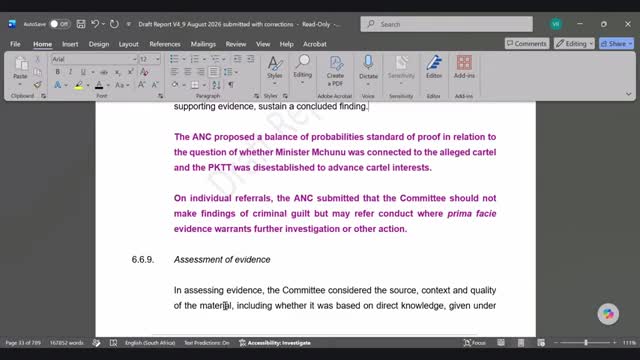Viewport: 640px width, 360px height.
Task: Align text right
Action: (x=200, y=72)
